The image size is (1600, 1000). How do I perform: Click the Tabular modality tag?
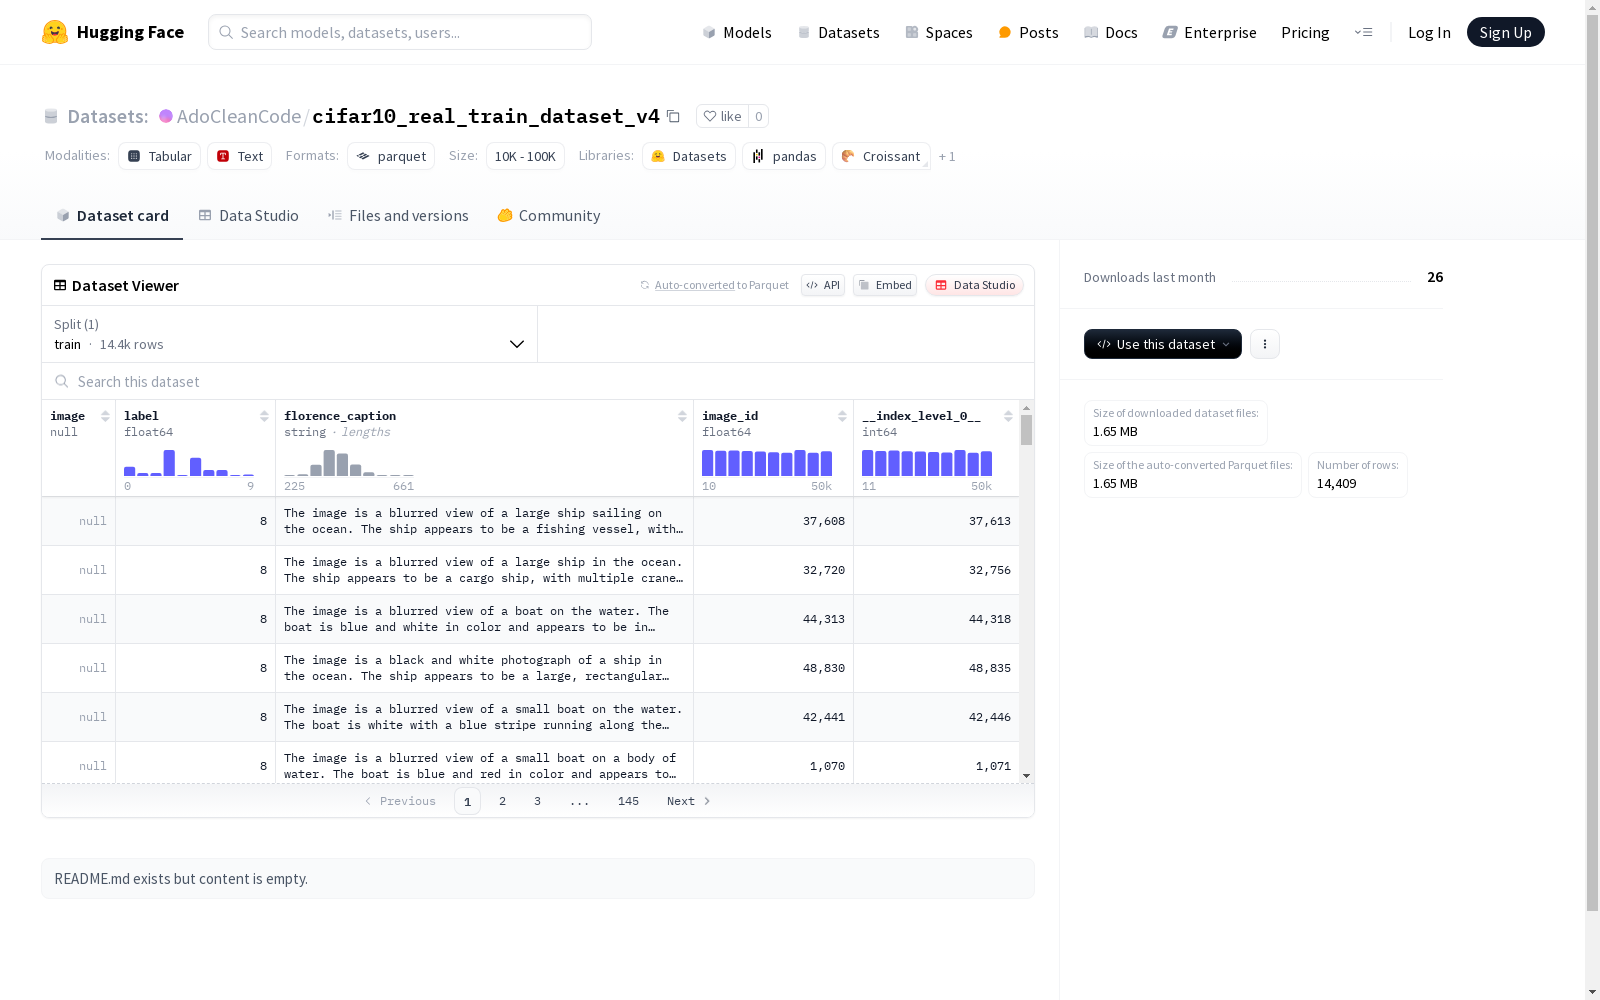tap(160, 156)
